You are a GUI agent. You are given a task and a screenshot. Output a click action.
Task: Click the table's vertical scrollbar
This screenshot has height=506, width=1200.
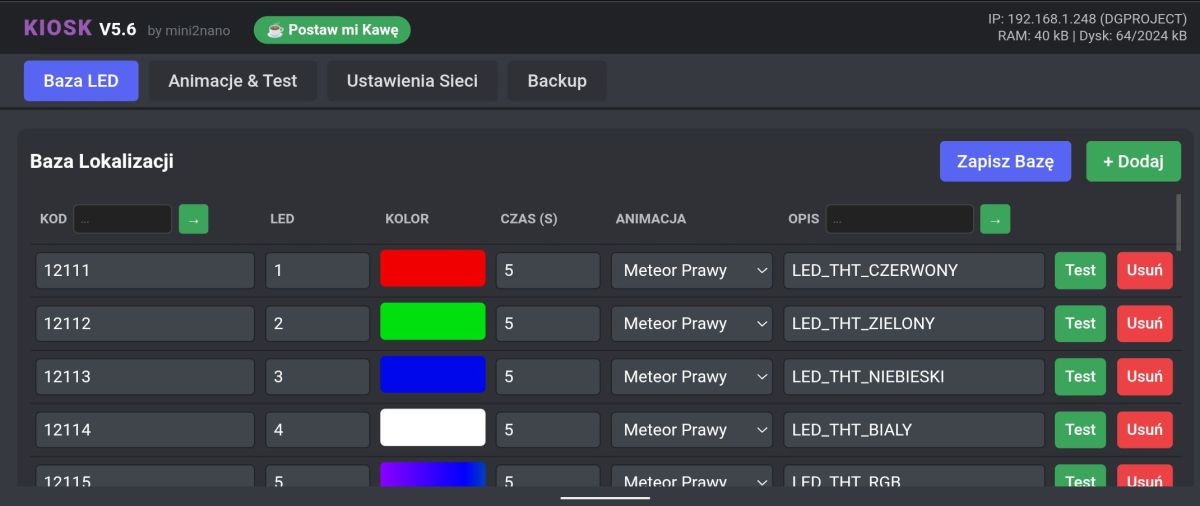pyautogui.click(x=1179, y=222)
